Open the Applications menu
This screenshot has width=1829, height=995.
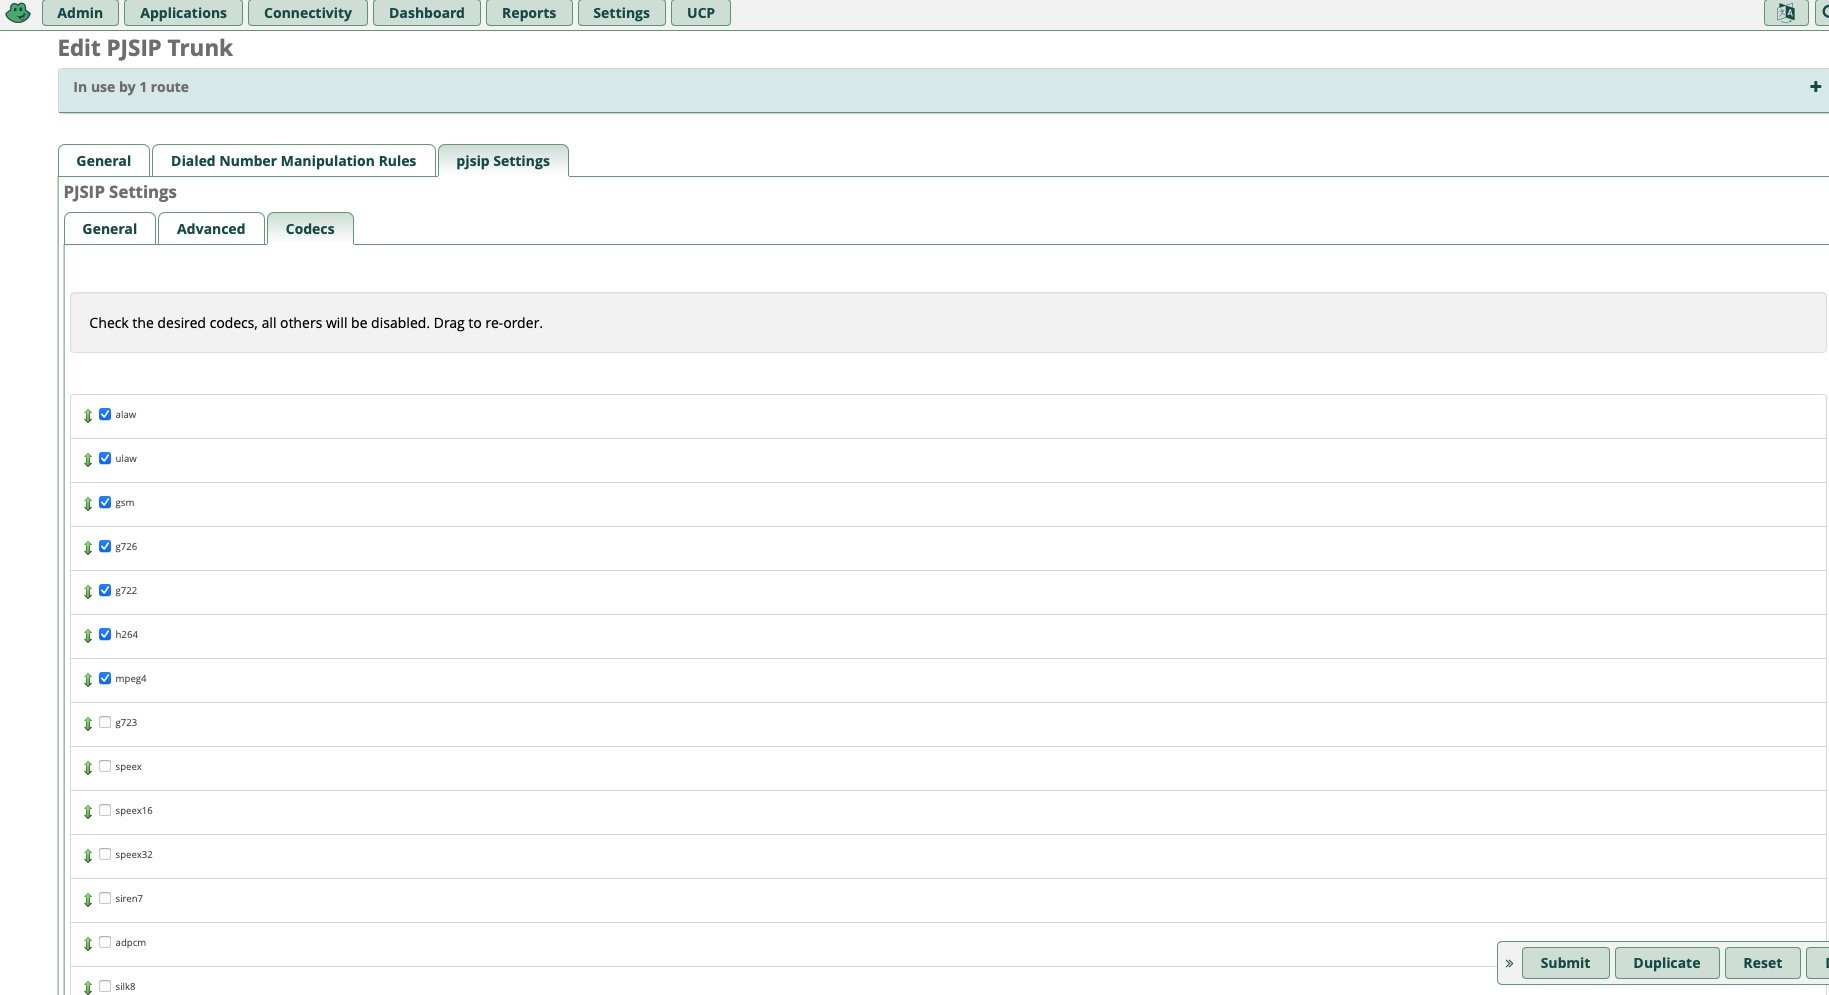[183, 13]
